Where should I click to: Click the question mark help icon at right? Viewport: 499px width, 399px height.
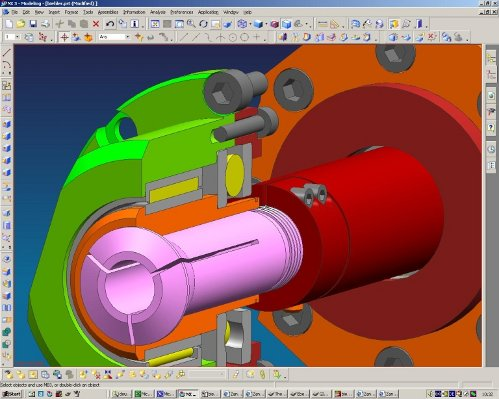(491, 128)
